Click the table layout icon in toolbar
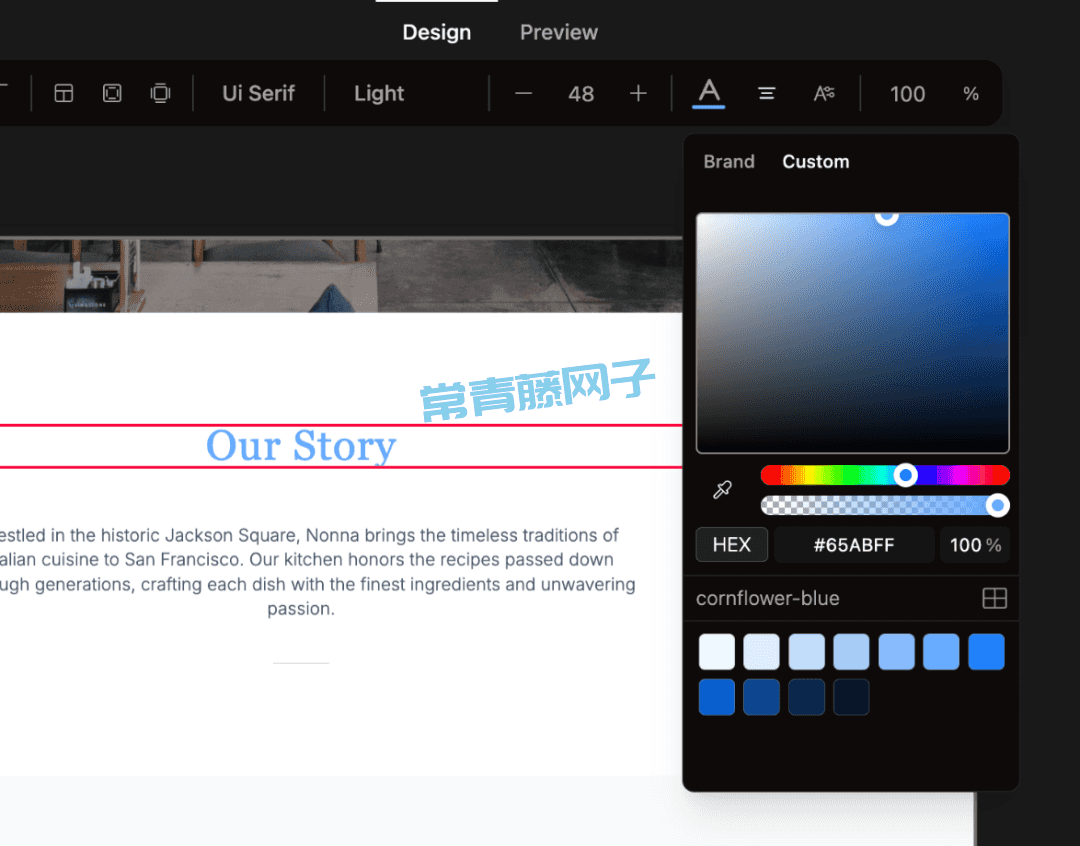 point(63,93)
